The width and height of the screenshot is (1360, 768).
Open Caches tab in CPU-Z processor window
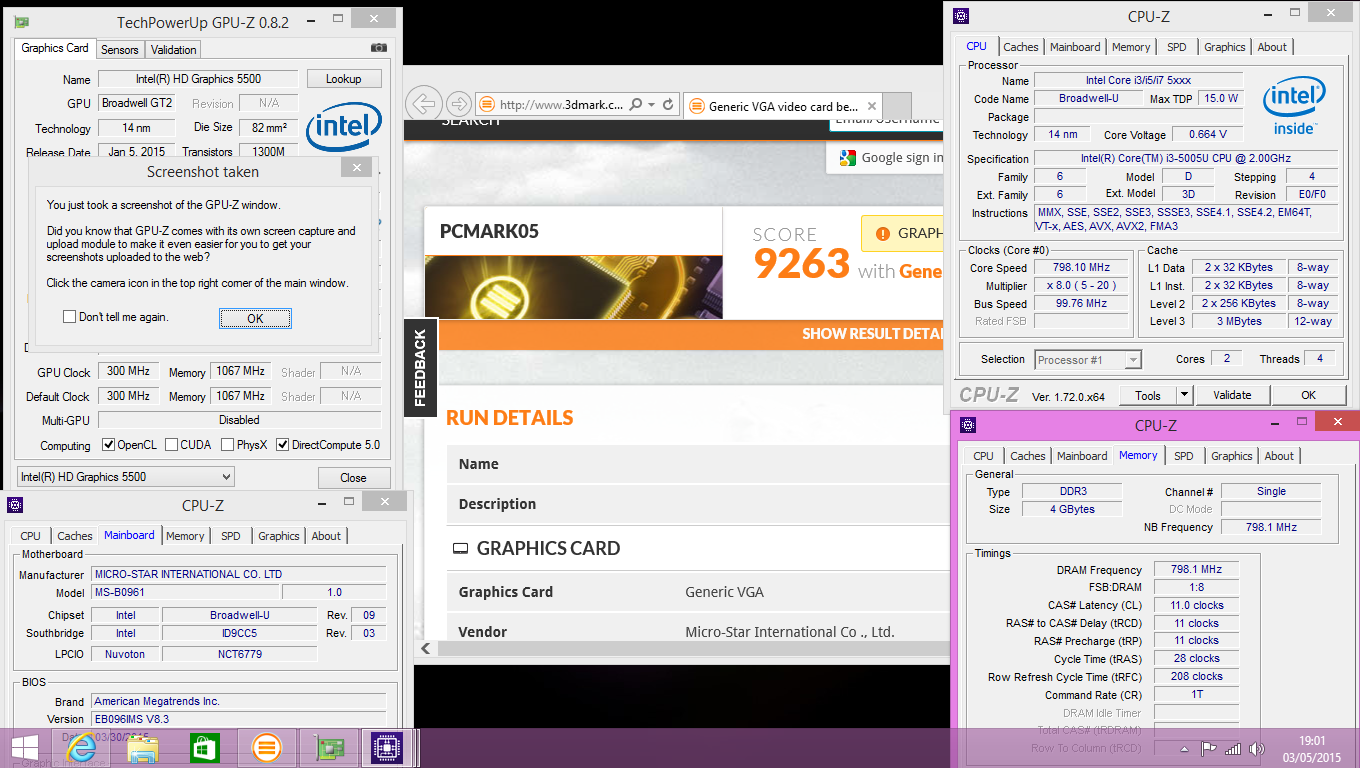1021,47
